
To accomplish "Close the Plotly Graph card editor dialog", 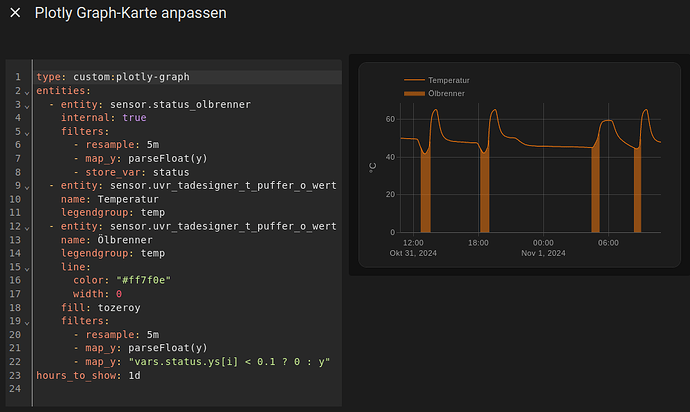I will 15,14.
